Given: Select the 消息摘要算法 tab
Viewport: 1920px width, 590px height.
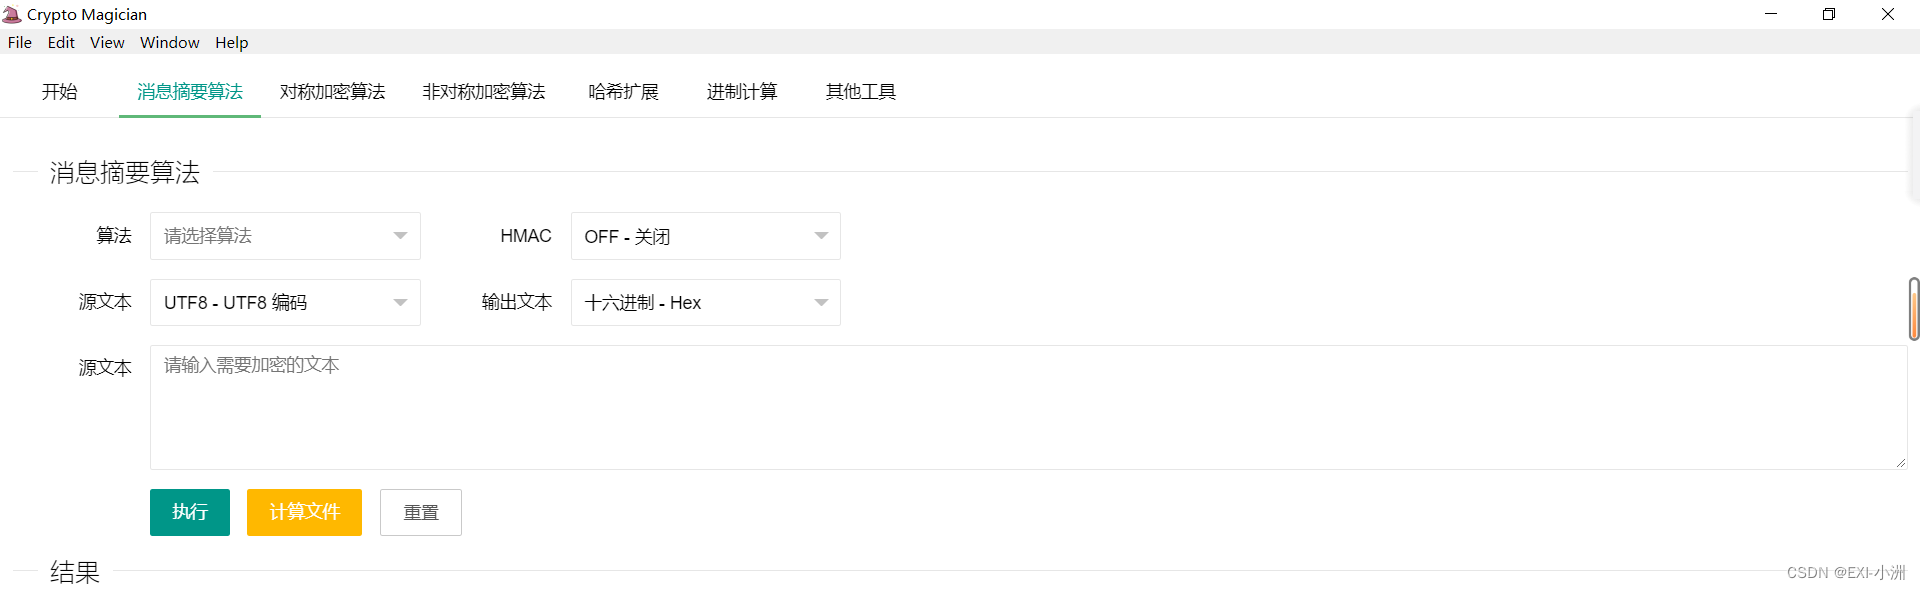Looking at the screenshot, I should pyautogui.click(x=190, y=92).
